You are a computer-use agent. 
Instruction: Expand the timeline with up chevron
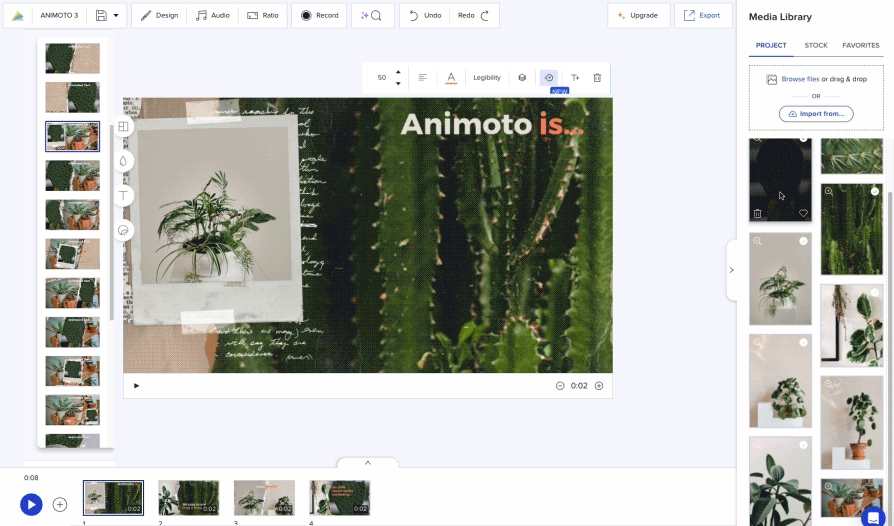(x=368, y=463)
